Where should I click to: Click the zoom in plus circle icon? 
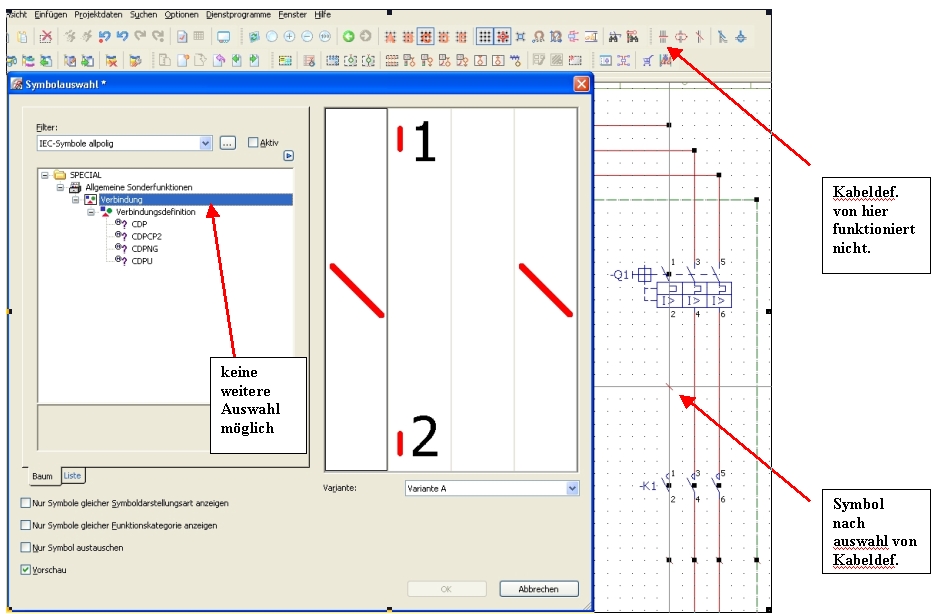pos(290,37)
